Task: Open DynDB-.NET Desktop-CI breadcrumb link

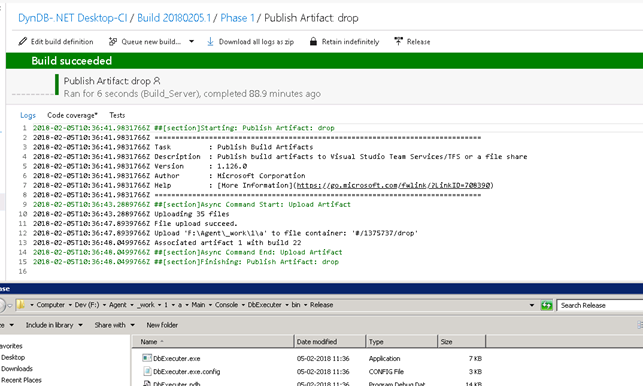Action: pos(73,18)
